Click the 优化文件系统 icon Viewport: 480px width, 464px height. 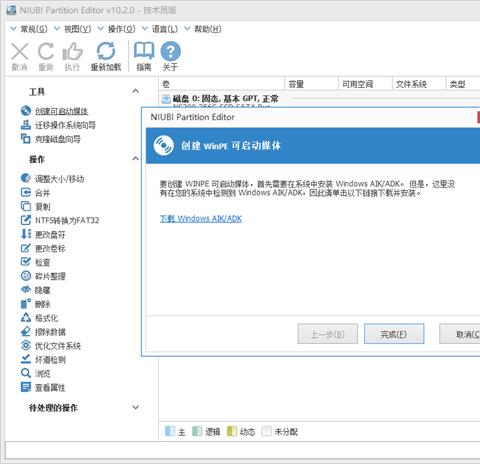[26, 345]
